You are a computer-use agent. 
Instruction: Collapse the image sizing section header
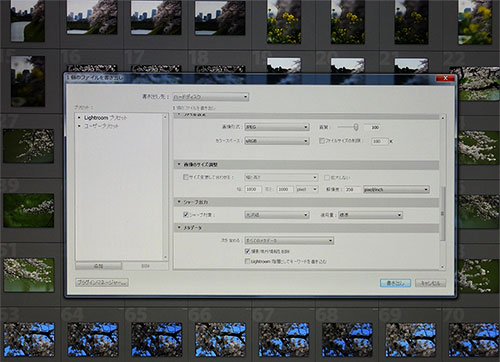click(306, 165)
